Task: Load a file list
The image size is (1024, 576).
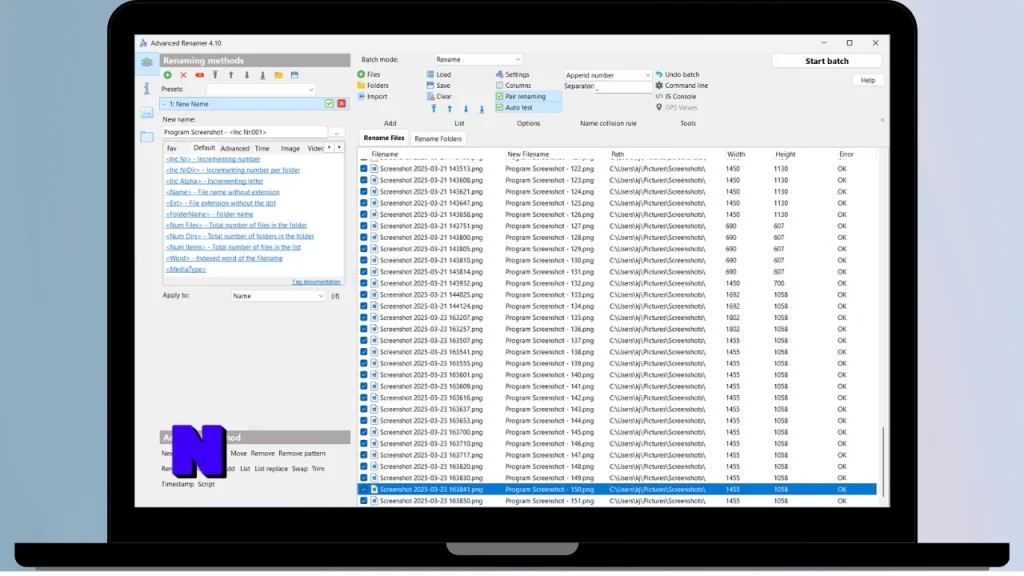Action: tap(439, 74)
